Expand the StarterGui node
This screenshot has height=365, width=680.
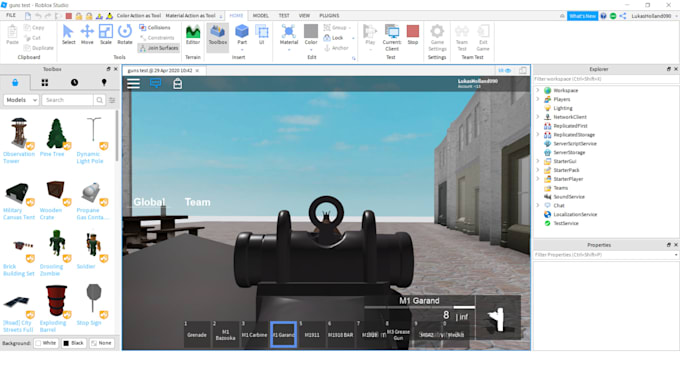click(x=538, y=161)
